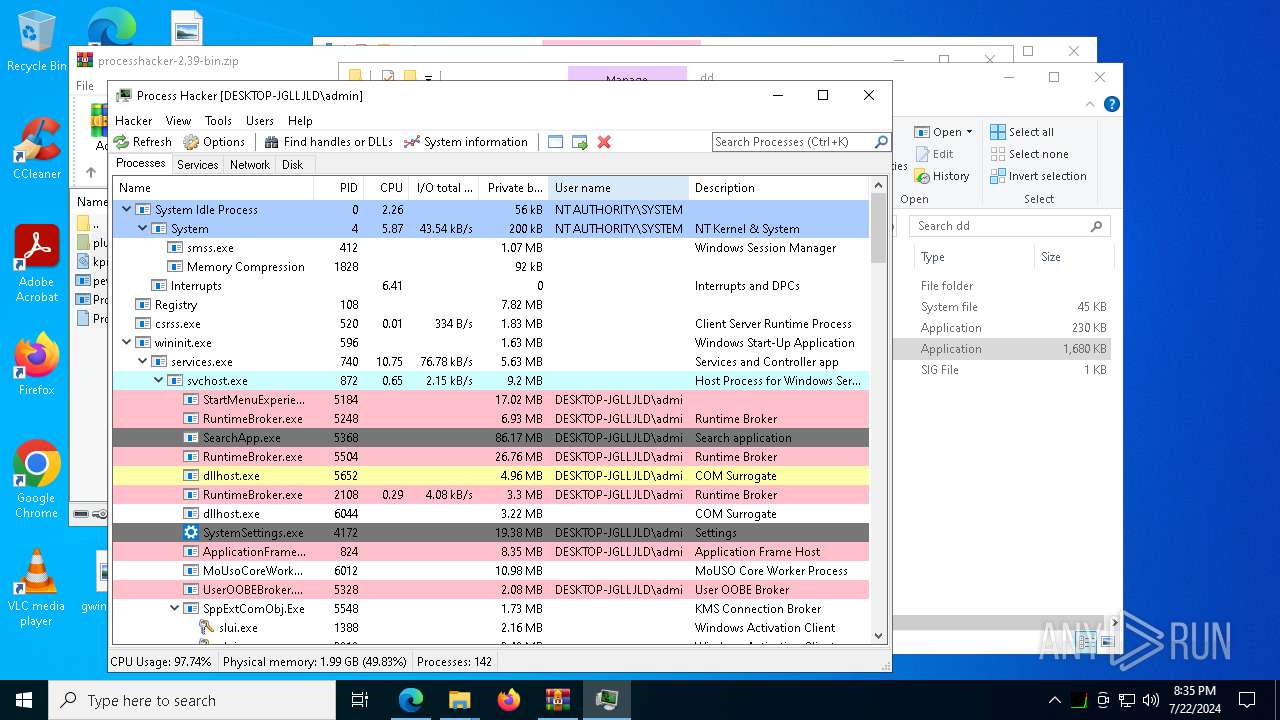Open the CCleaner desktop shortcut
The width and height of the screenshot is (1280, 720).
(36, 148)
